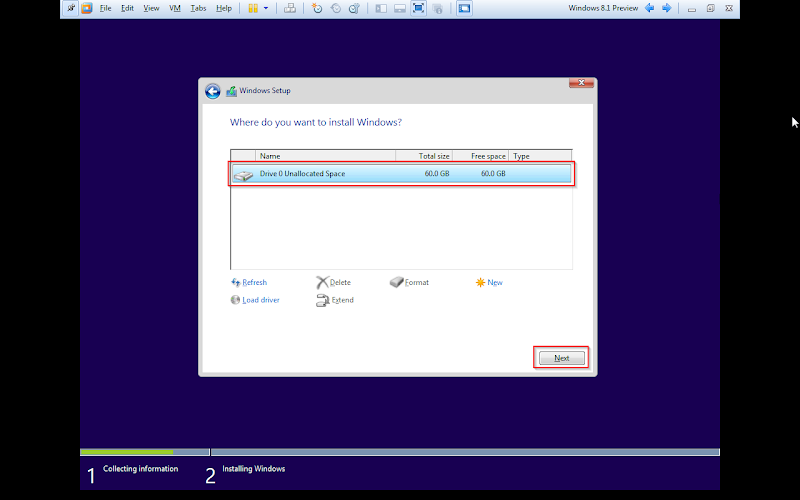Open the VM menu
The height and width of the screenshot is (500, 800).
point(175,8)
